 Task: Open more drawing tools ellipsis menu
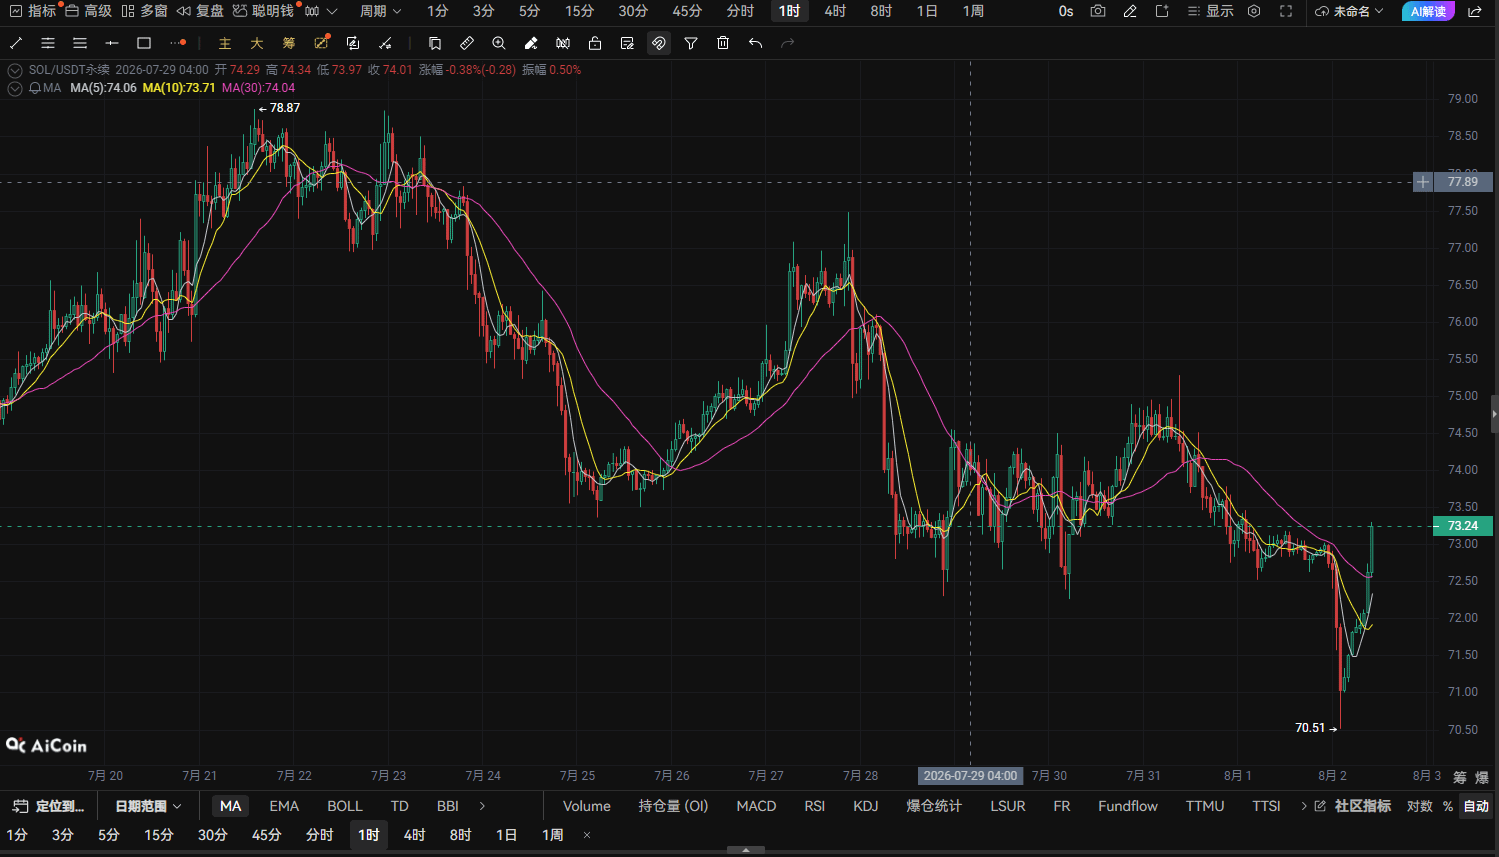(177, 43)
